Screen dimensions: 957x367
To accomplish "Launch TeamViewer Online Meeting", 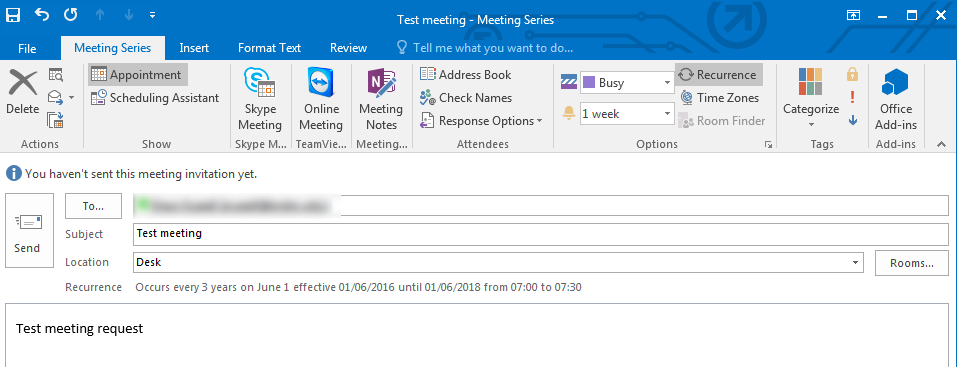I will (x=321, y=100).
